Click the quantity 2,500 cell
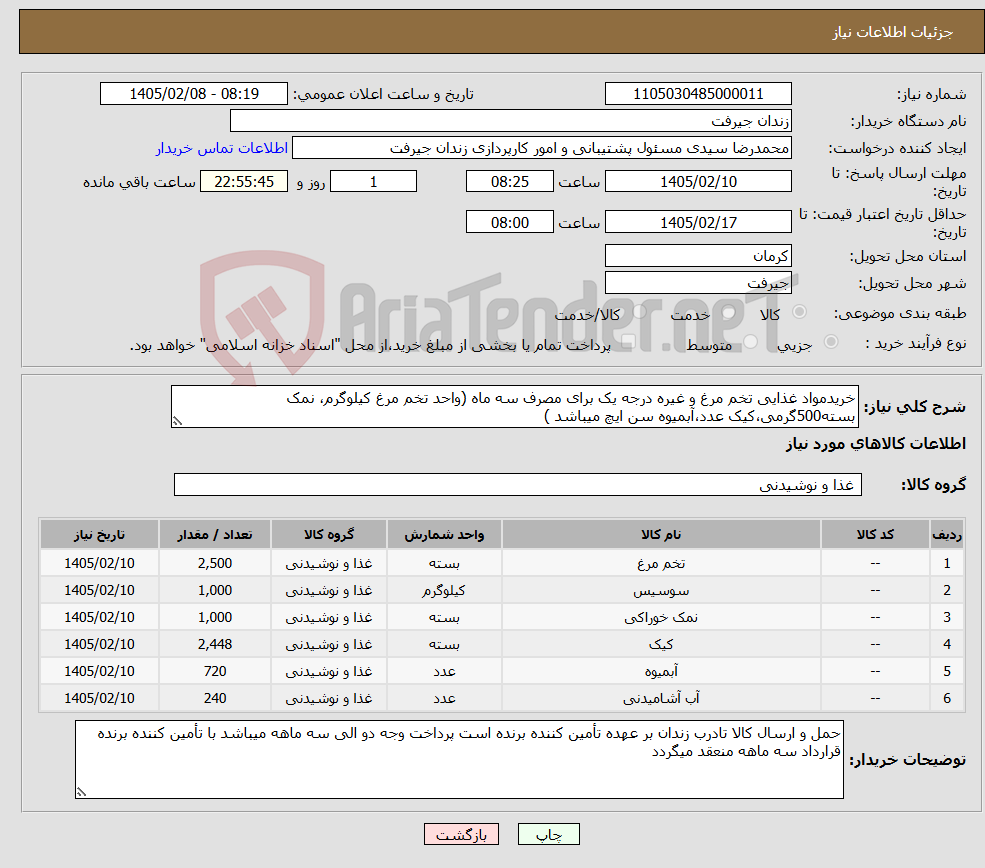The image size is (985, 868). pyautogui.click(x=215, y=563)
